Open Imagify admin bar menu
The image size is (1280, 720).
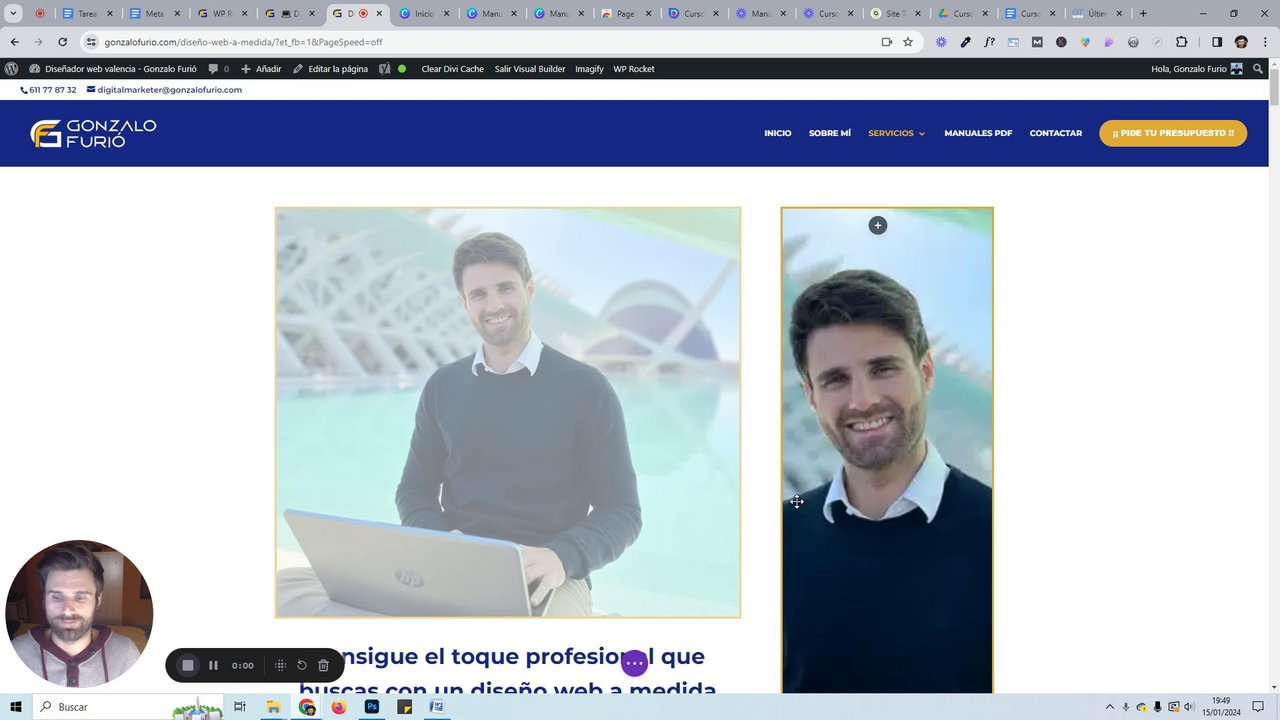click(x=589, y=69)
